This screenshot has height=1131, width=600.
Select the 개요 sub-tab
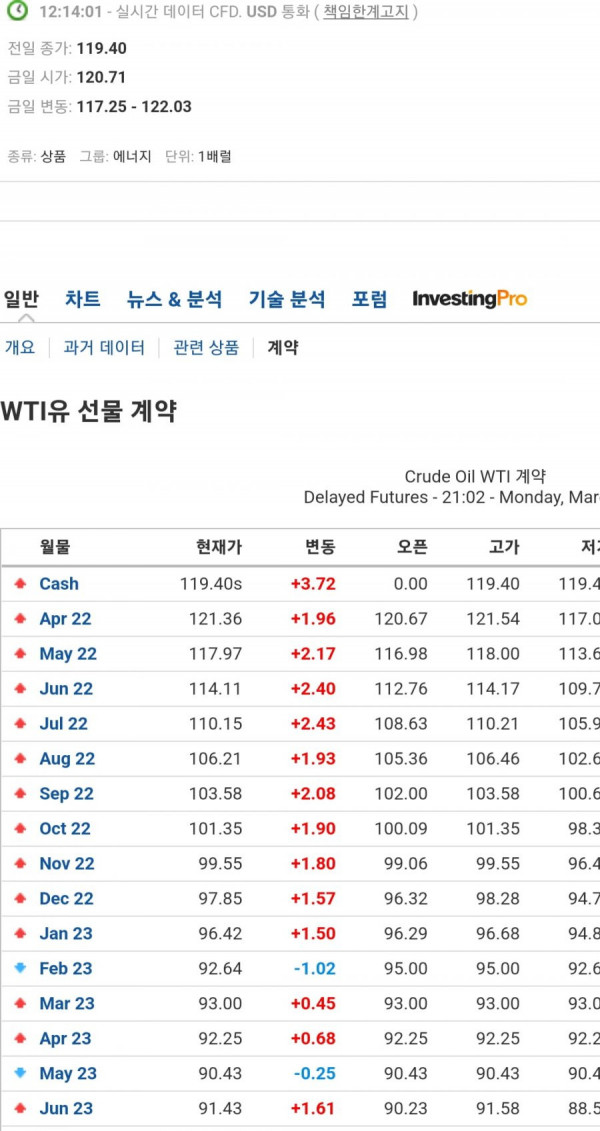pos(19,348)
